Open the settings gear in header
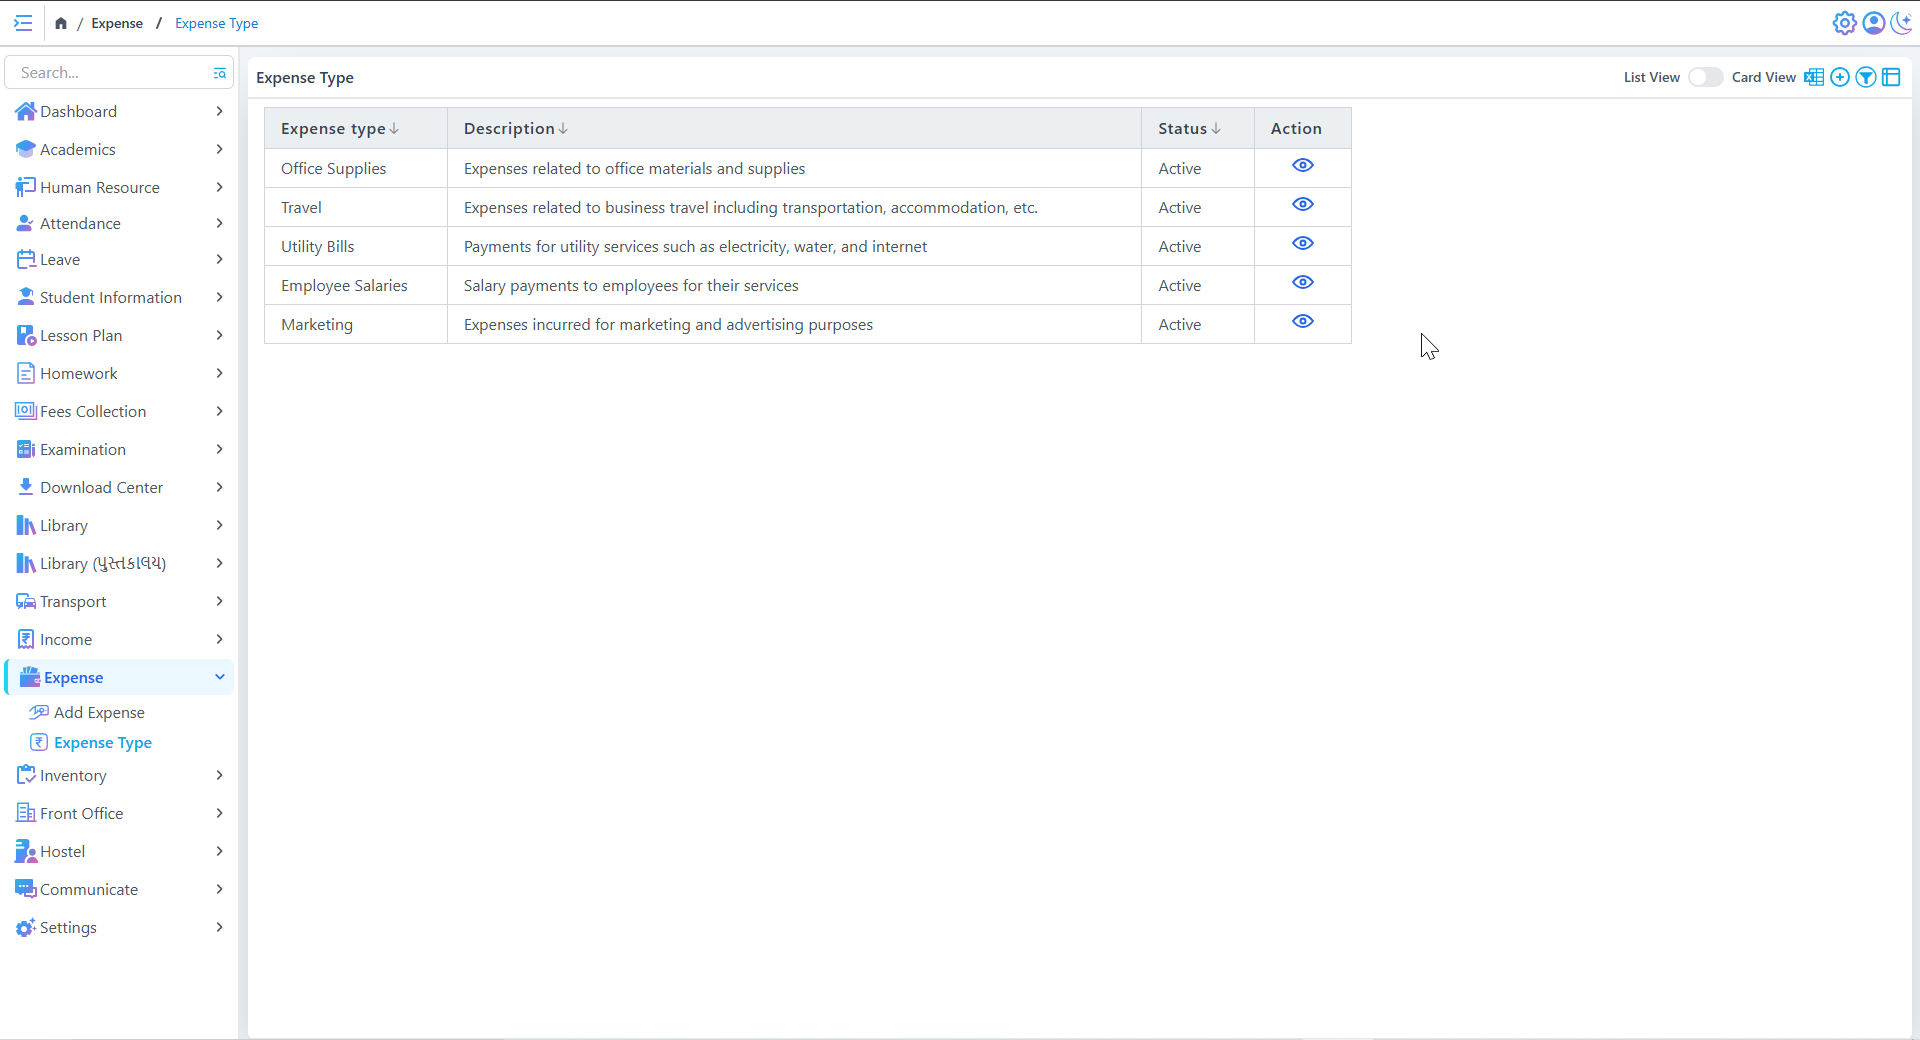This screenshot has height=1040, width=1920. click(x=1844, y=23)
